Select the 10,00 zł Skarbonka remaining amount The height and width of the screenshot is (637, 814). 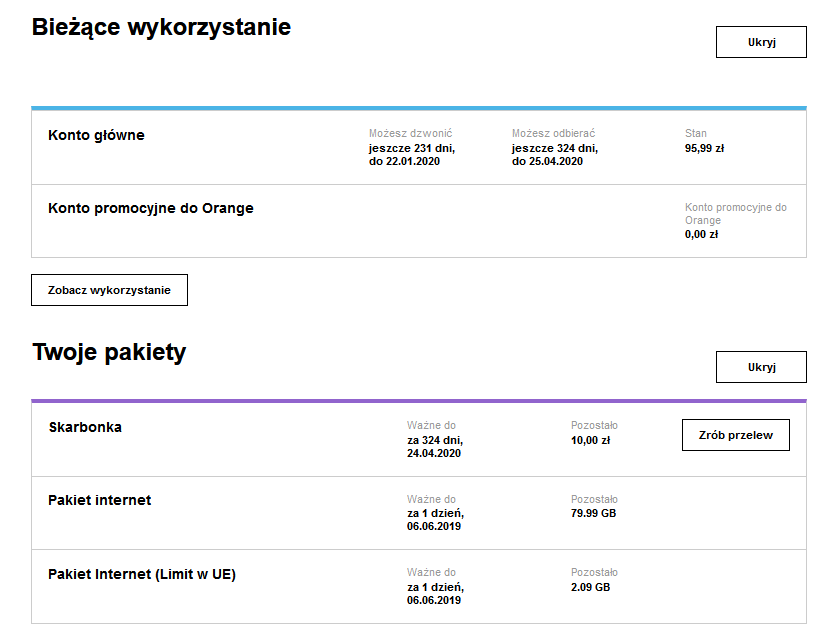click(590, 440)
